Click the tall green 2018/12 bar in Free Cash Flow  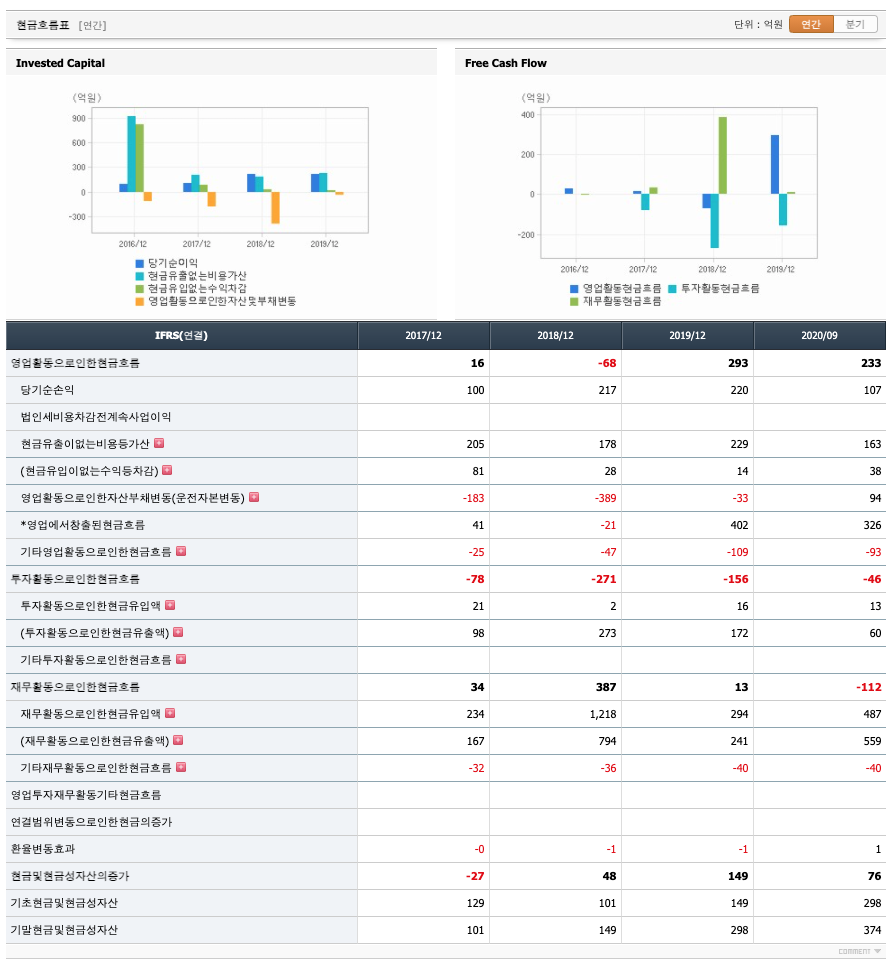click(723, 156)
